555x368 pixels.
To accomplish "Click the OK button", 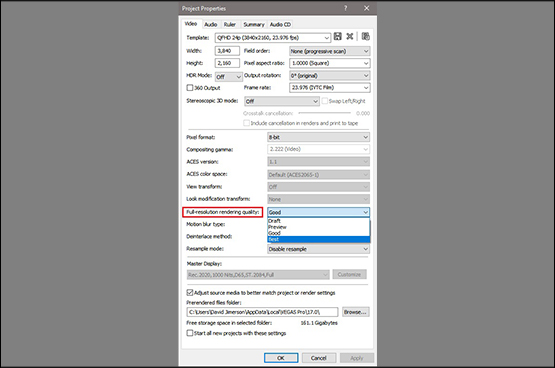I will [x=281, y=358].
